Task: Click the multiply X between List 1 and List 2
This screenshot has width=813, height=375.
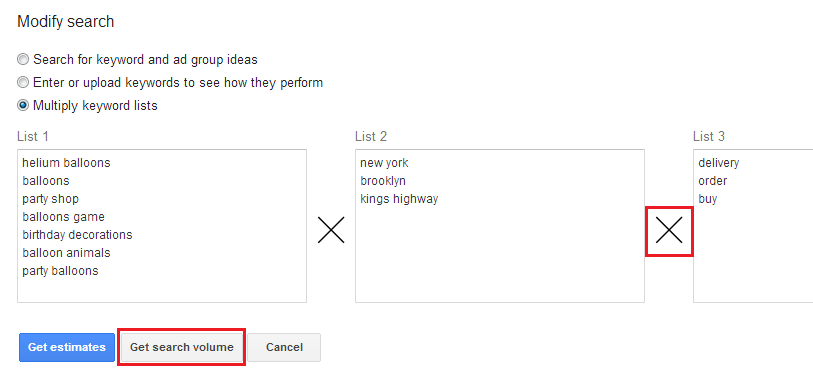Action: click(x=331, y=230)
